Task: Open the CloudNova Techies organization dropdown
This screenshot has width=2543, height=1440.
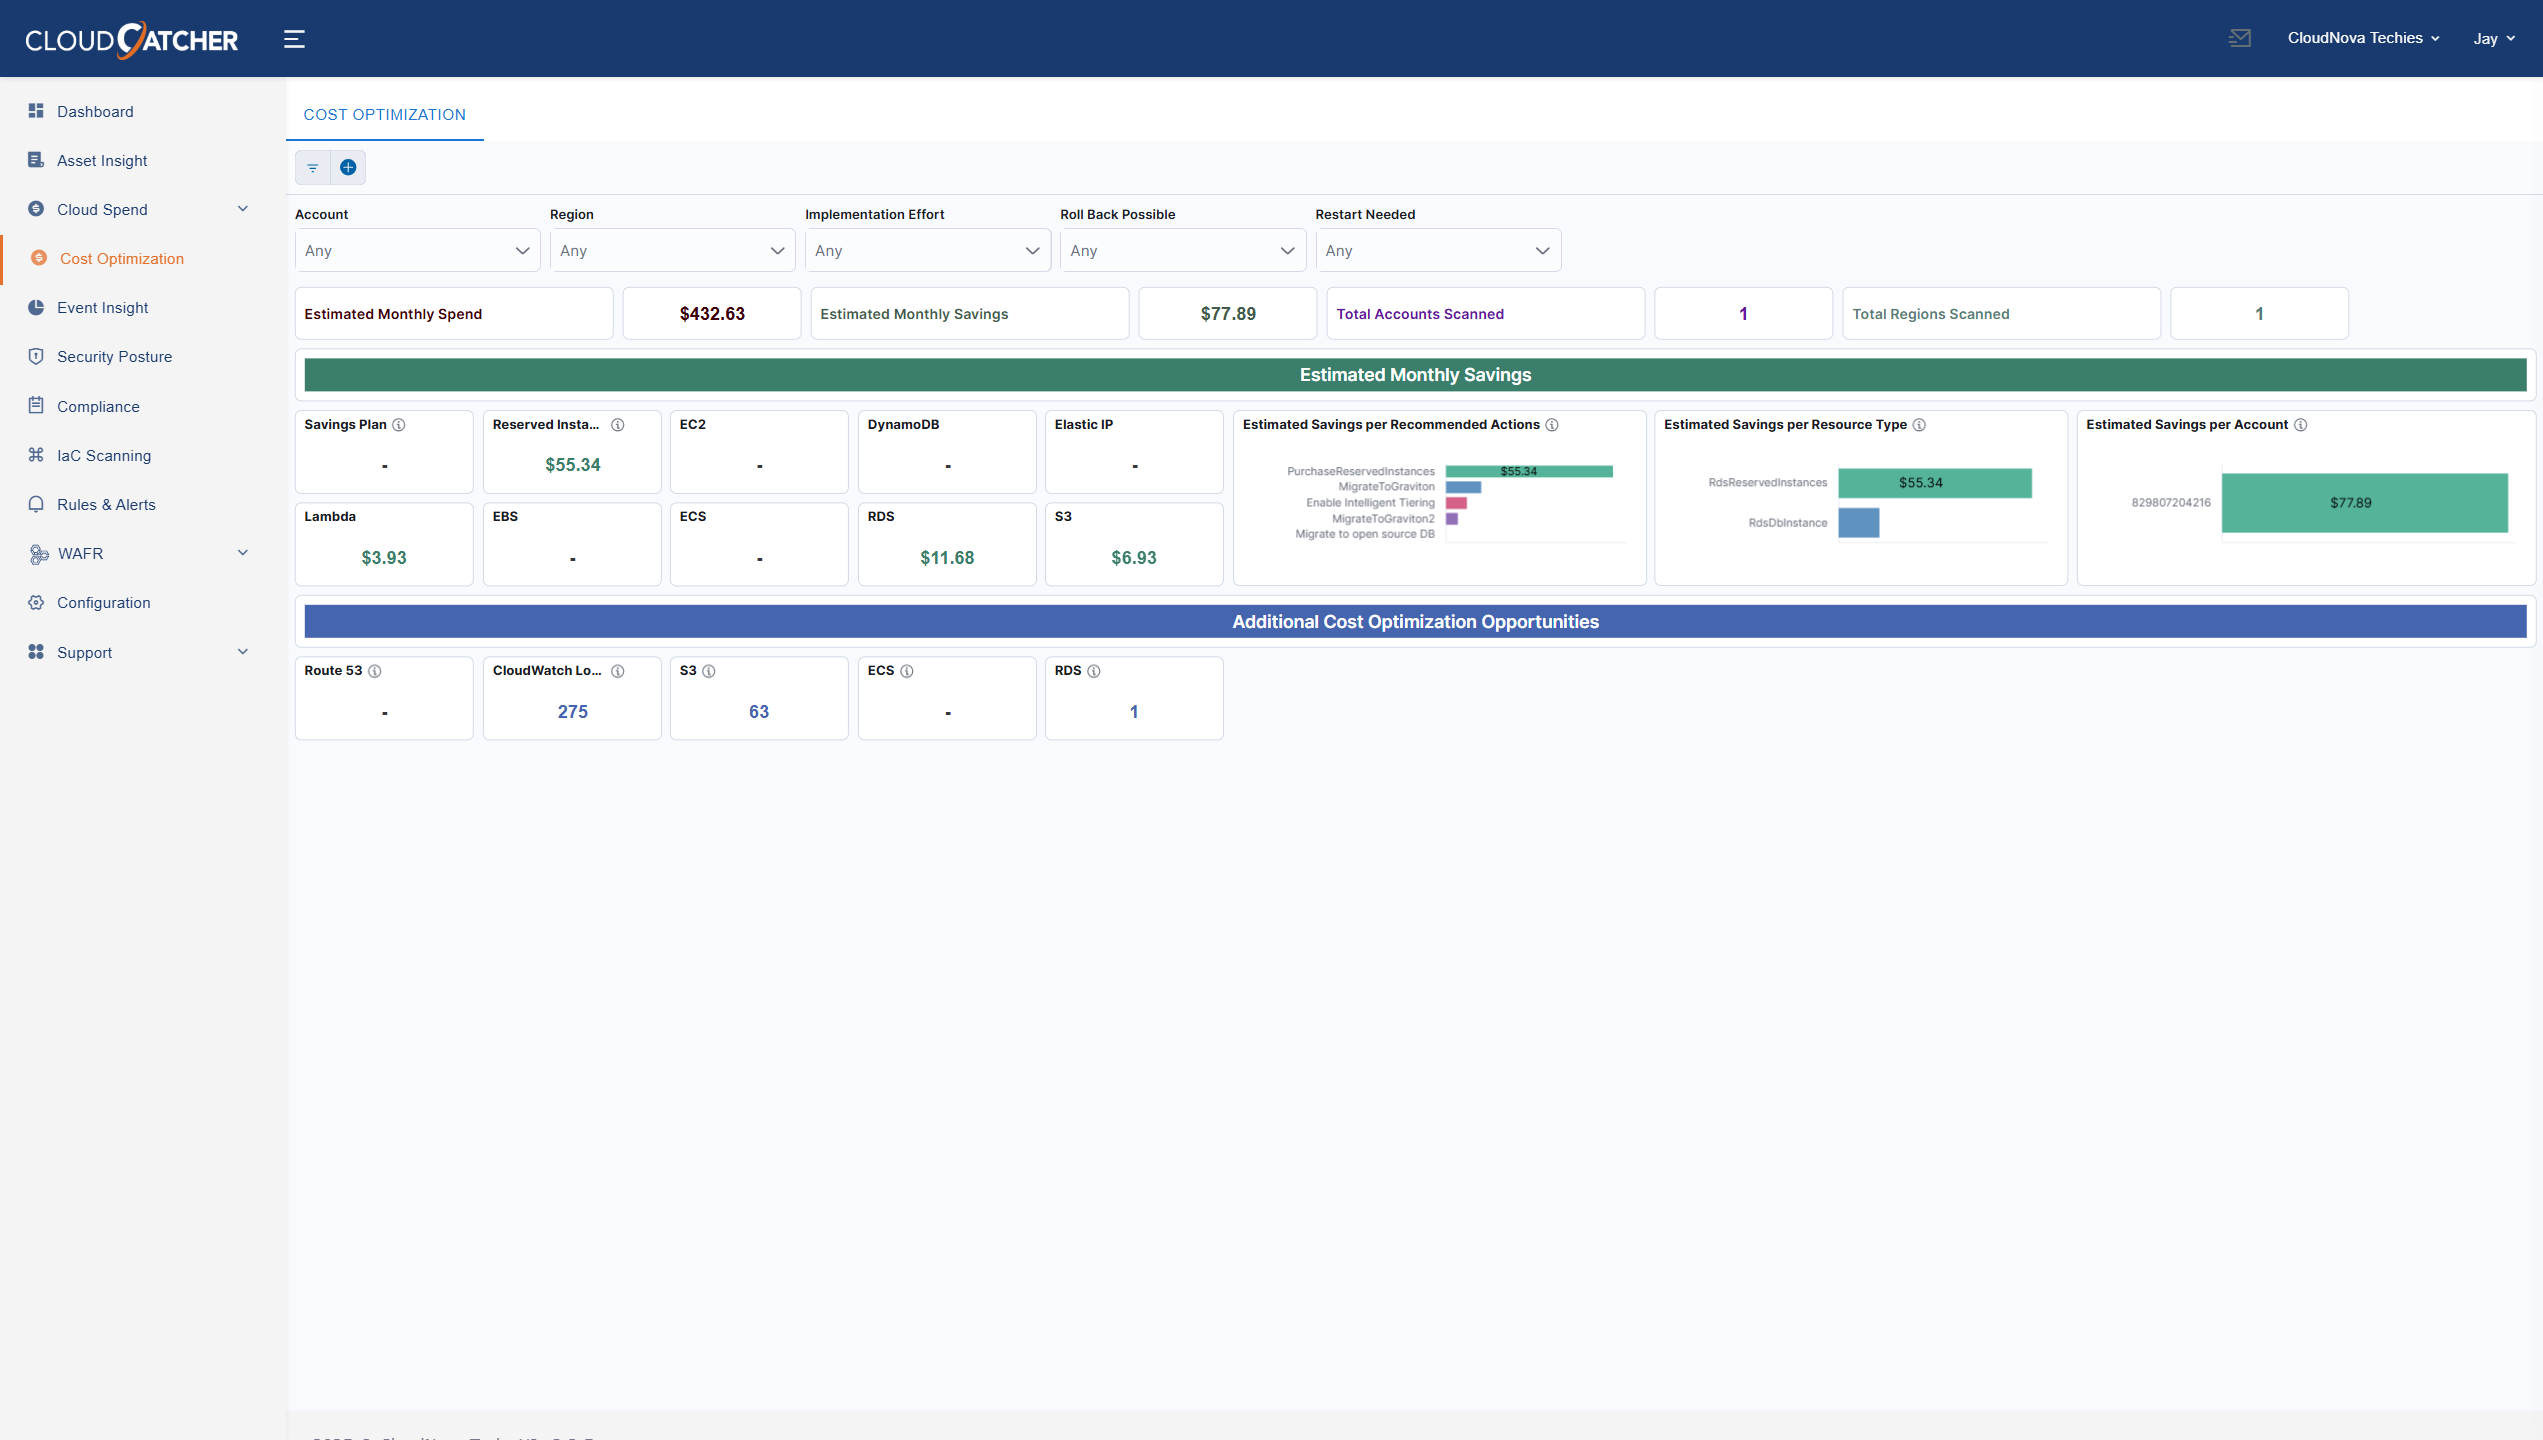Action: point(2364,38)
